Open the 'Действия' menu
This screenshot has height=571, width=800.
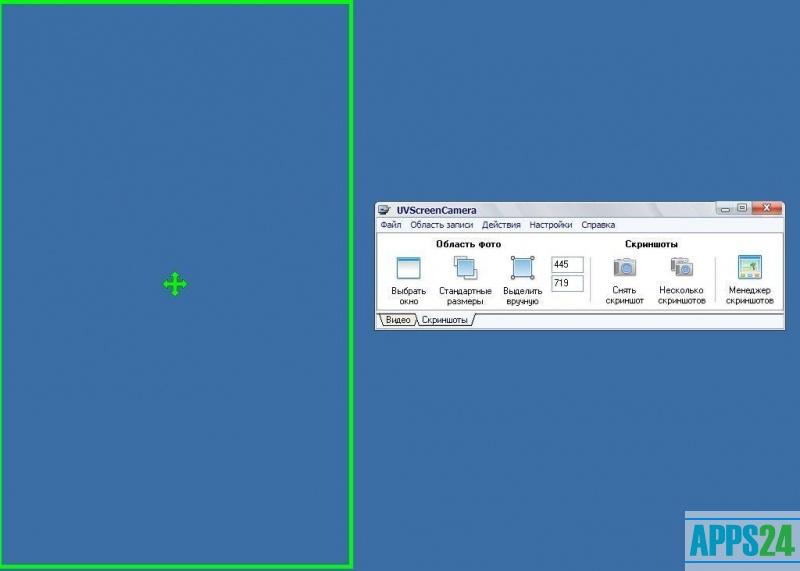click(501, 225)
